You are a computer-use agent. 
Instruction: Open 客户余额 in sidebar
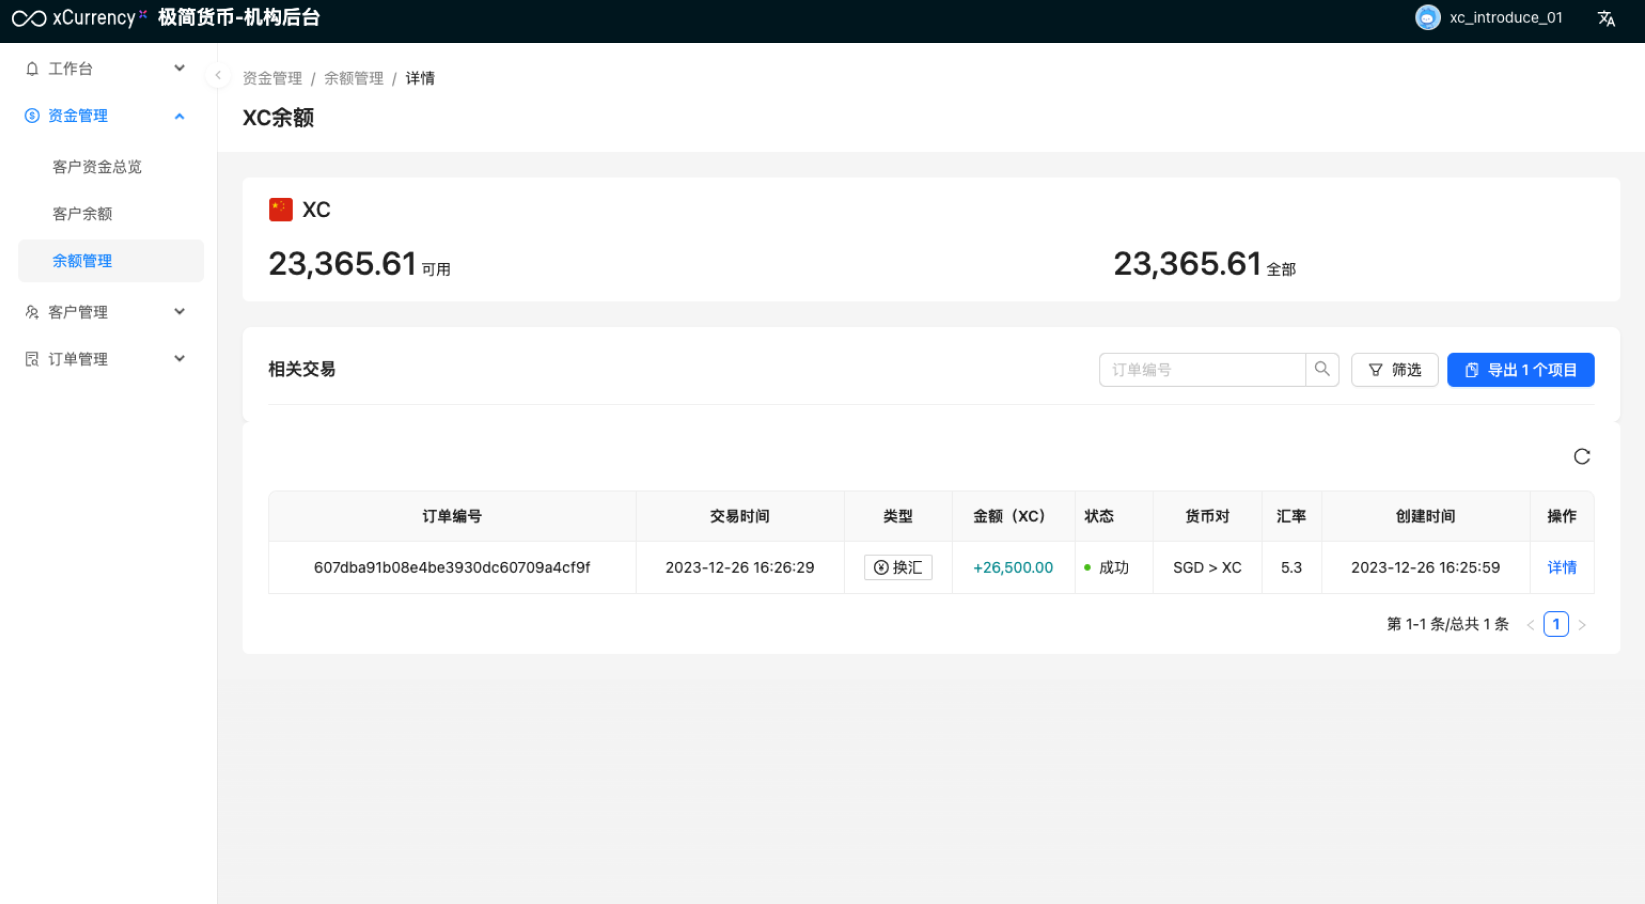point(82,214)
